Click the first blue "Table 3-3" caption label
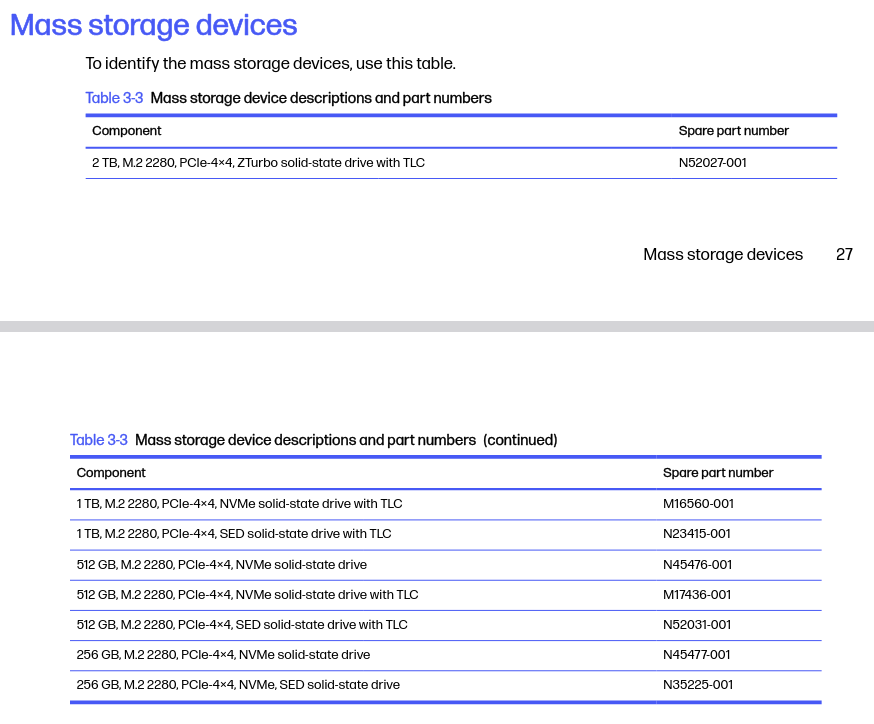 click(114, 98)
